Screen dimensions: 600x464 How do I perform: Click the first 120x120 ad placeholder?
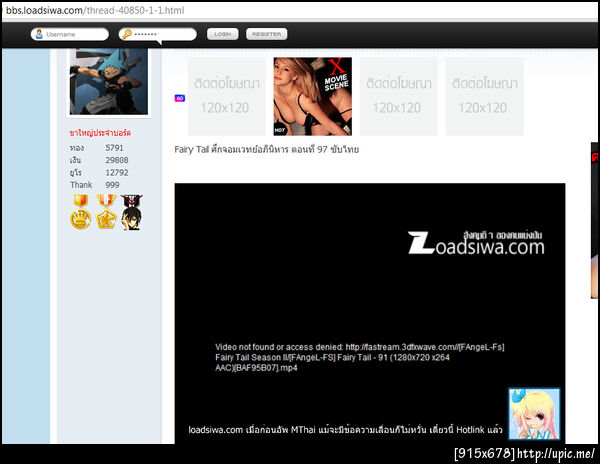pos(227,96)
